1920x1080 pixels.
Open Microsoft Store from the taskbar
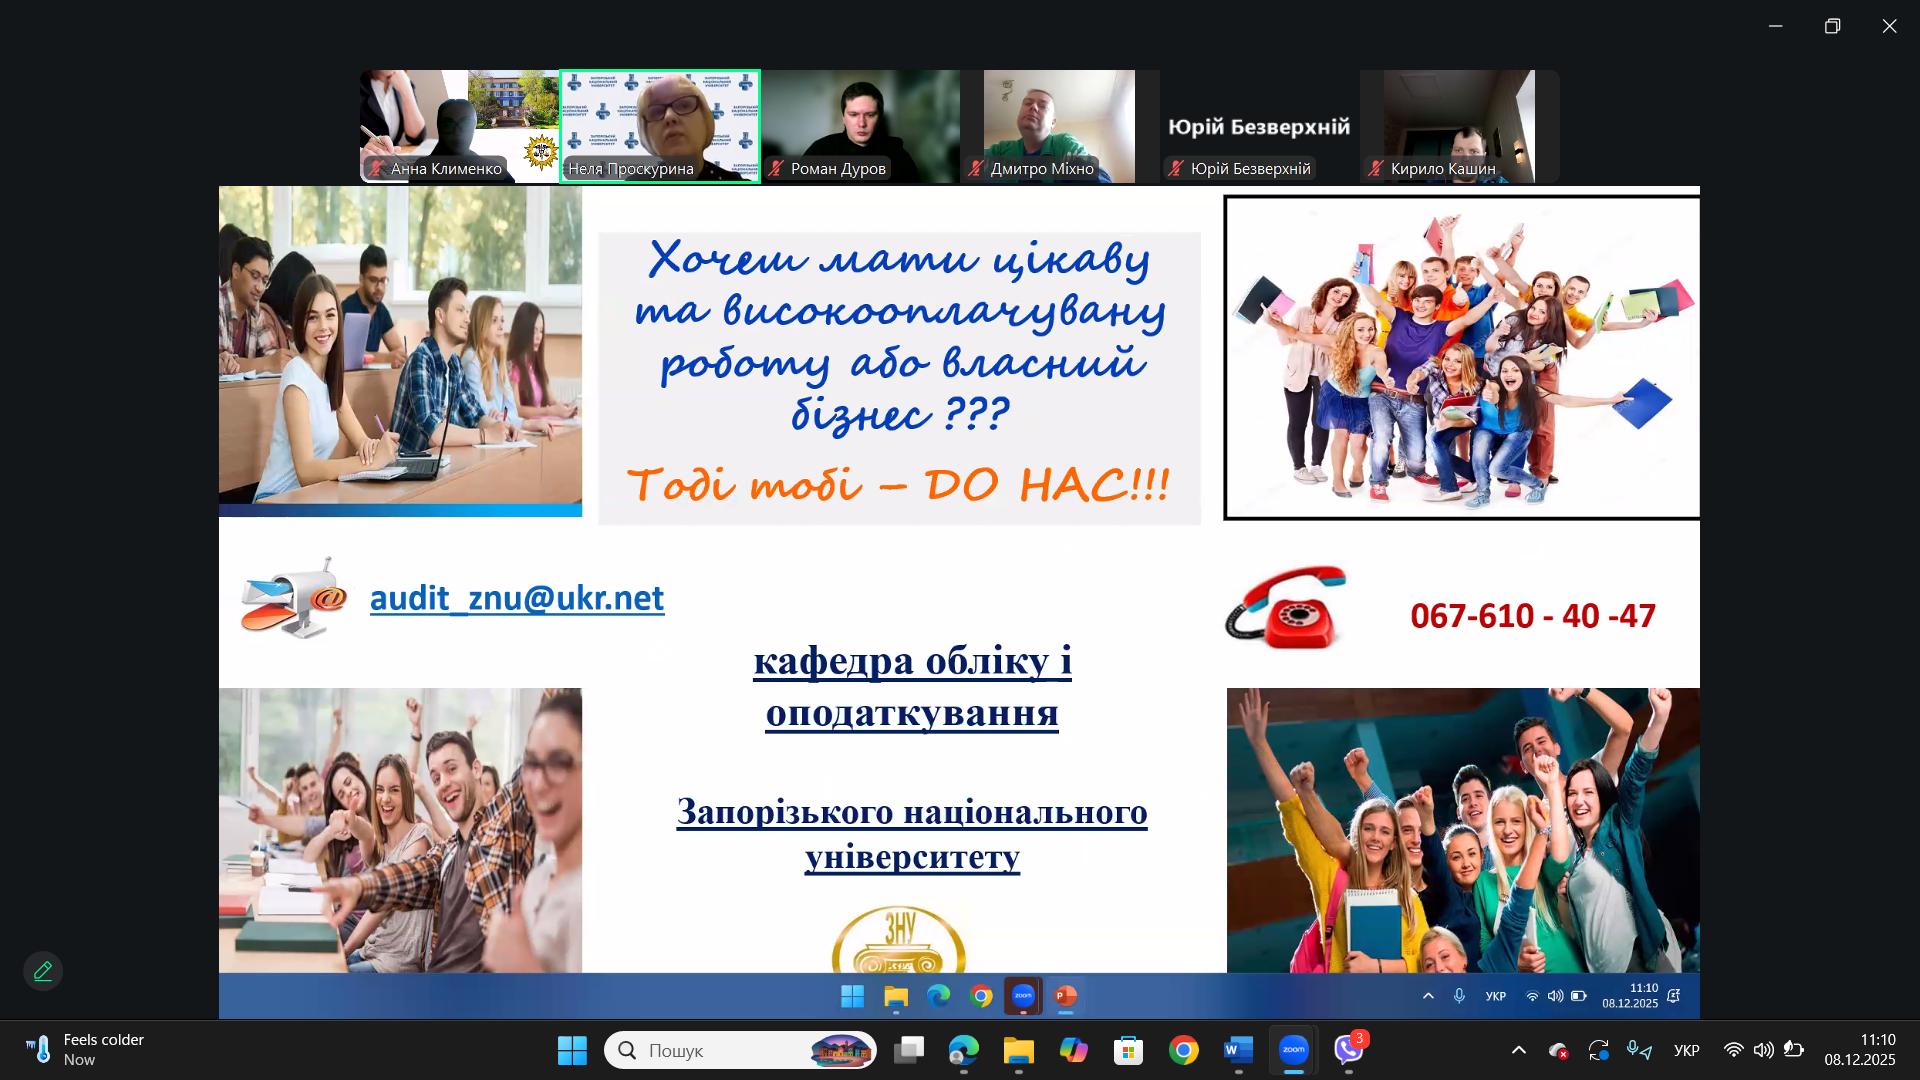pos(1128,1050)
